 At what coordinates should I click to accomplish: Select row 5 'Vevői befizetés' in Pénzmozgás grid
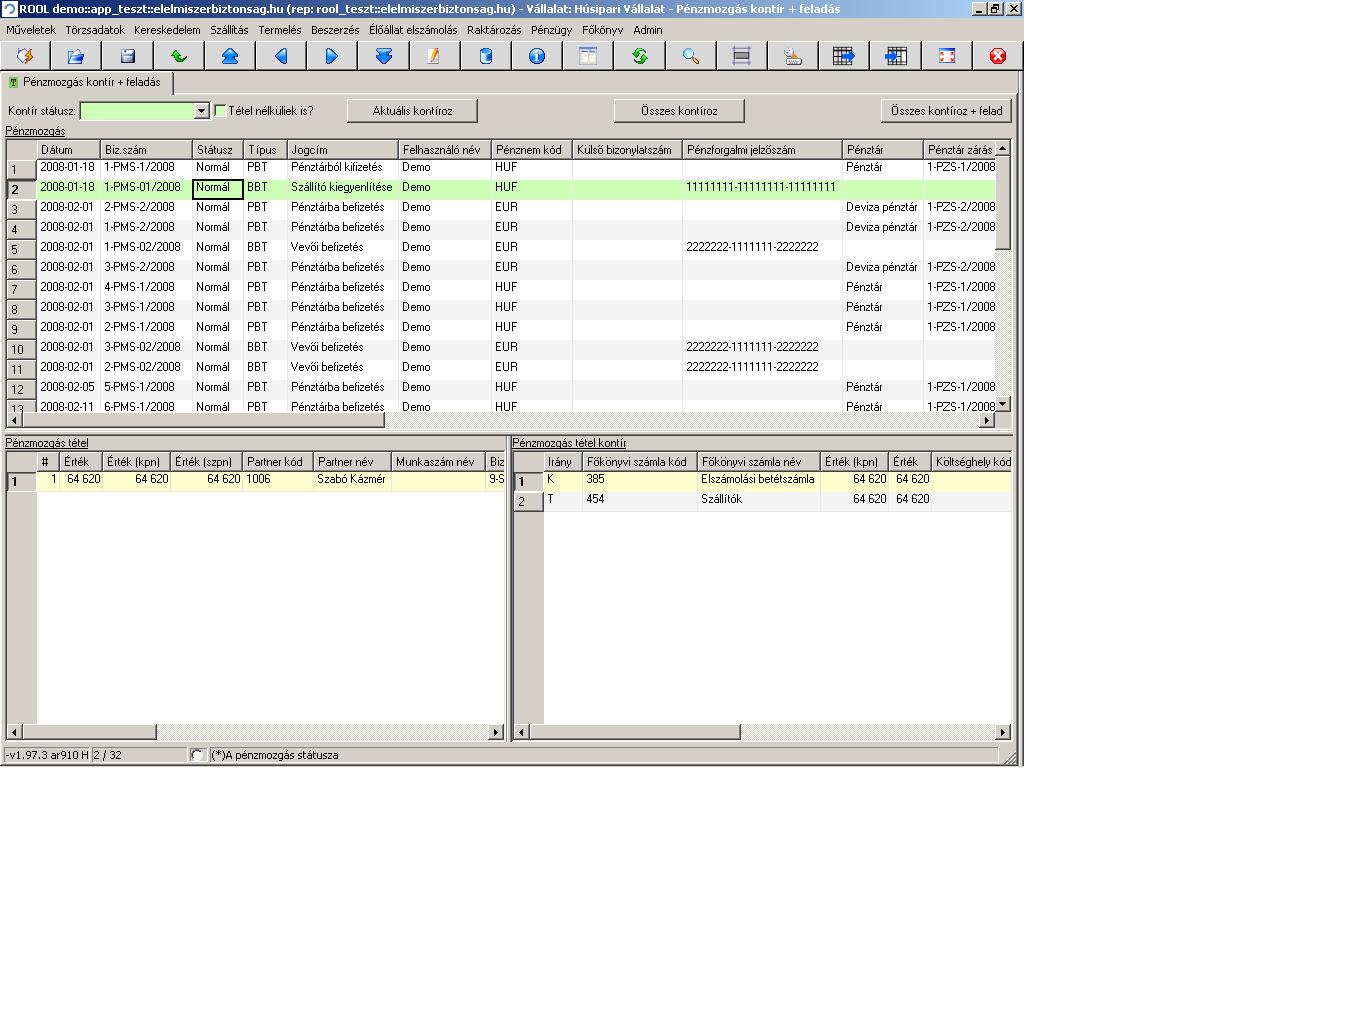[x=516, y=247]
